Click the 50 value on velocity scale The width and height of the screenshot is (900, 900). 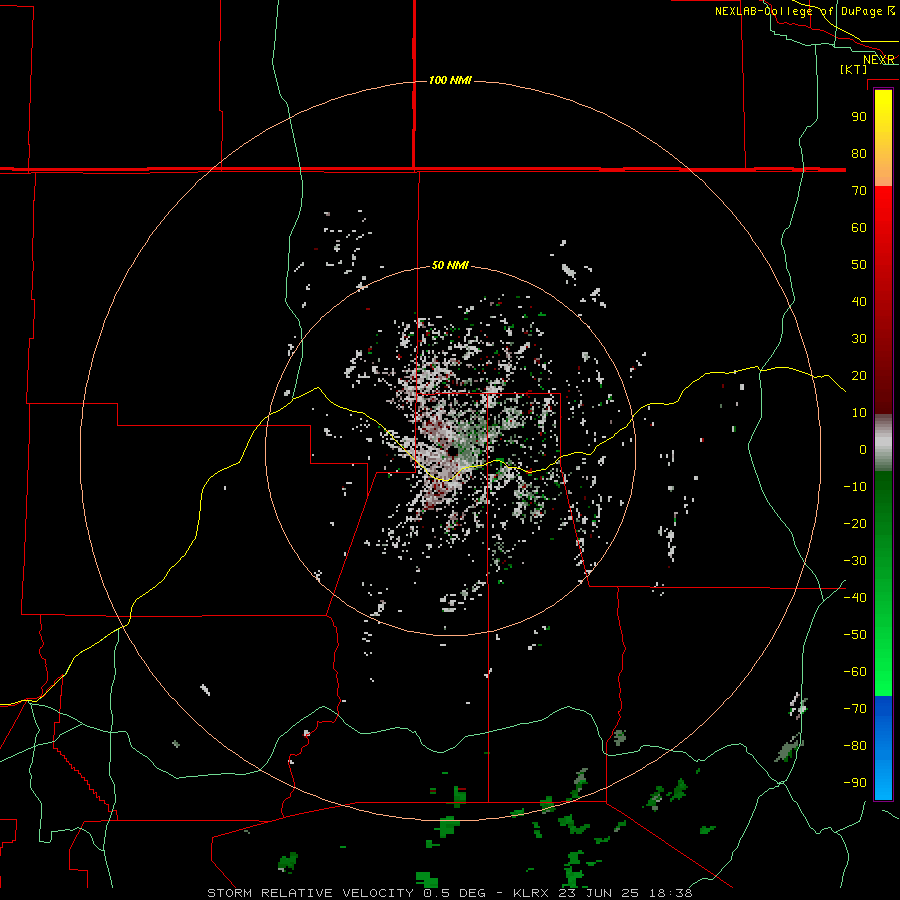[x=859, y=265]
